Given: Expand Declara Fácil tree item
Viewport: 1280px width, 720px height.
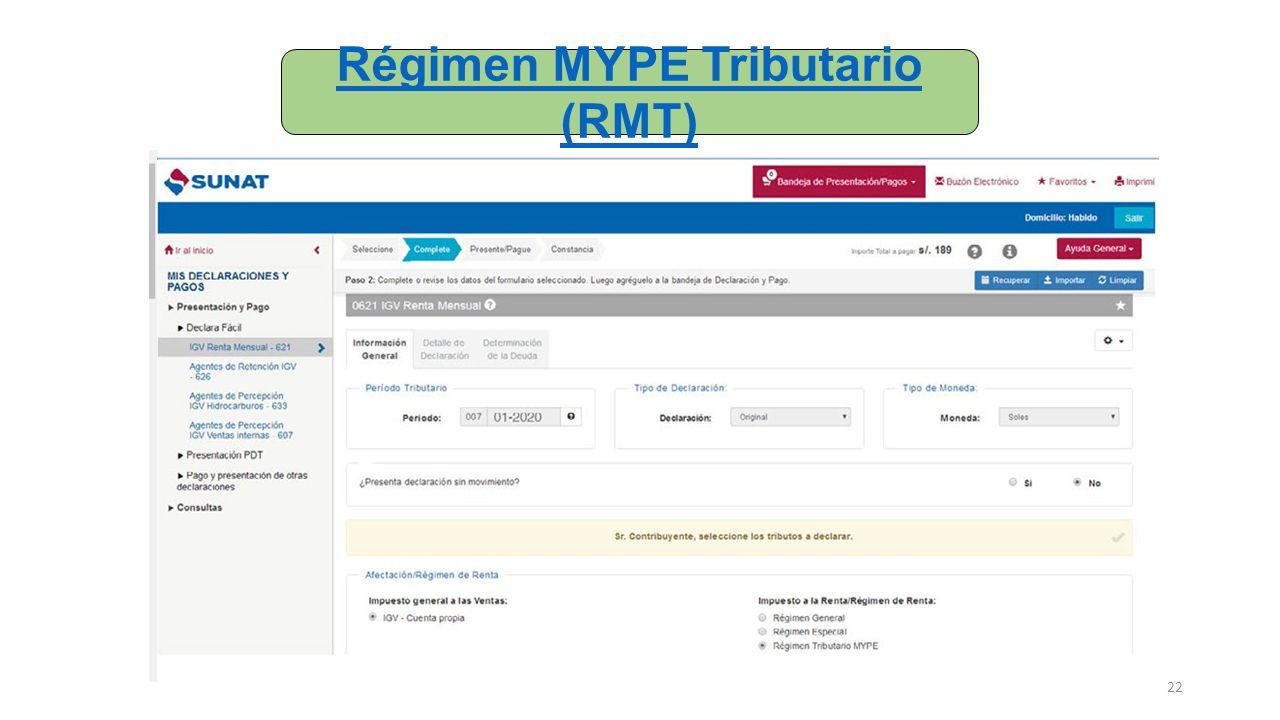Looking at the screenshot, I should [x=210, y=328].
